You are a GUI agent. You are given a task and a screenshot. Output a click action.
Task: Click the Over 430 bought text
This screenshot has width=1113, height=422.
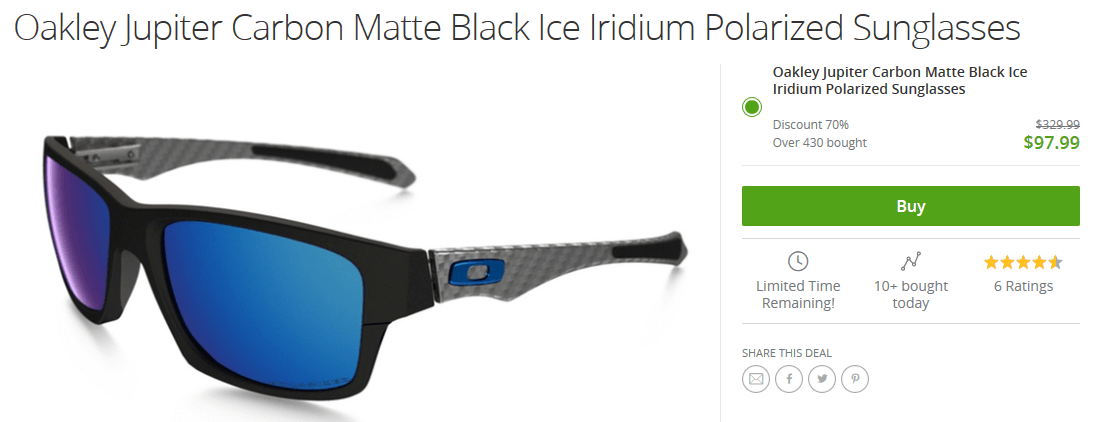[x=820, y=143]
